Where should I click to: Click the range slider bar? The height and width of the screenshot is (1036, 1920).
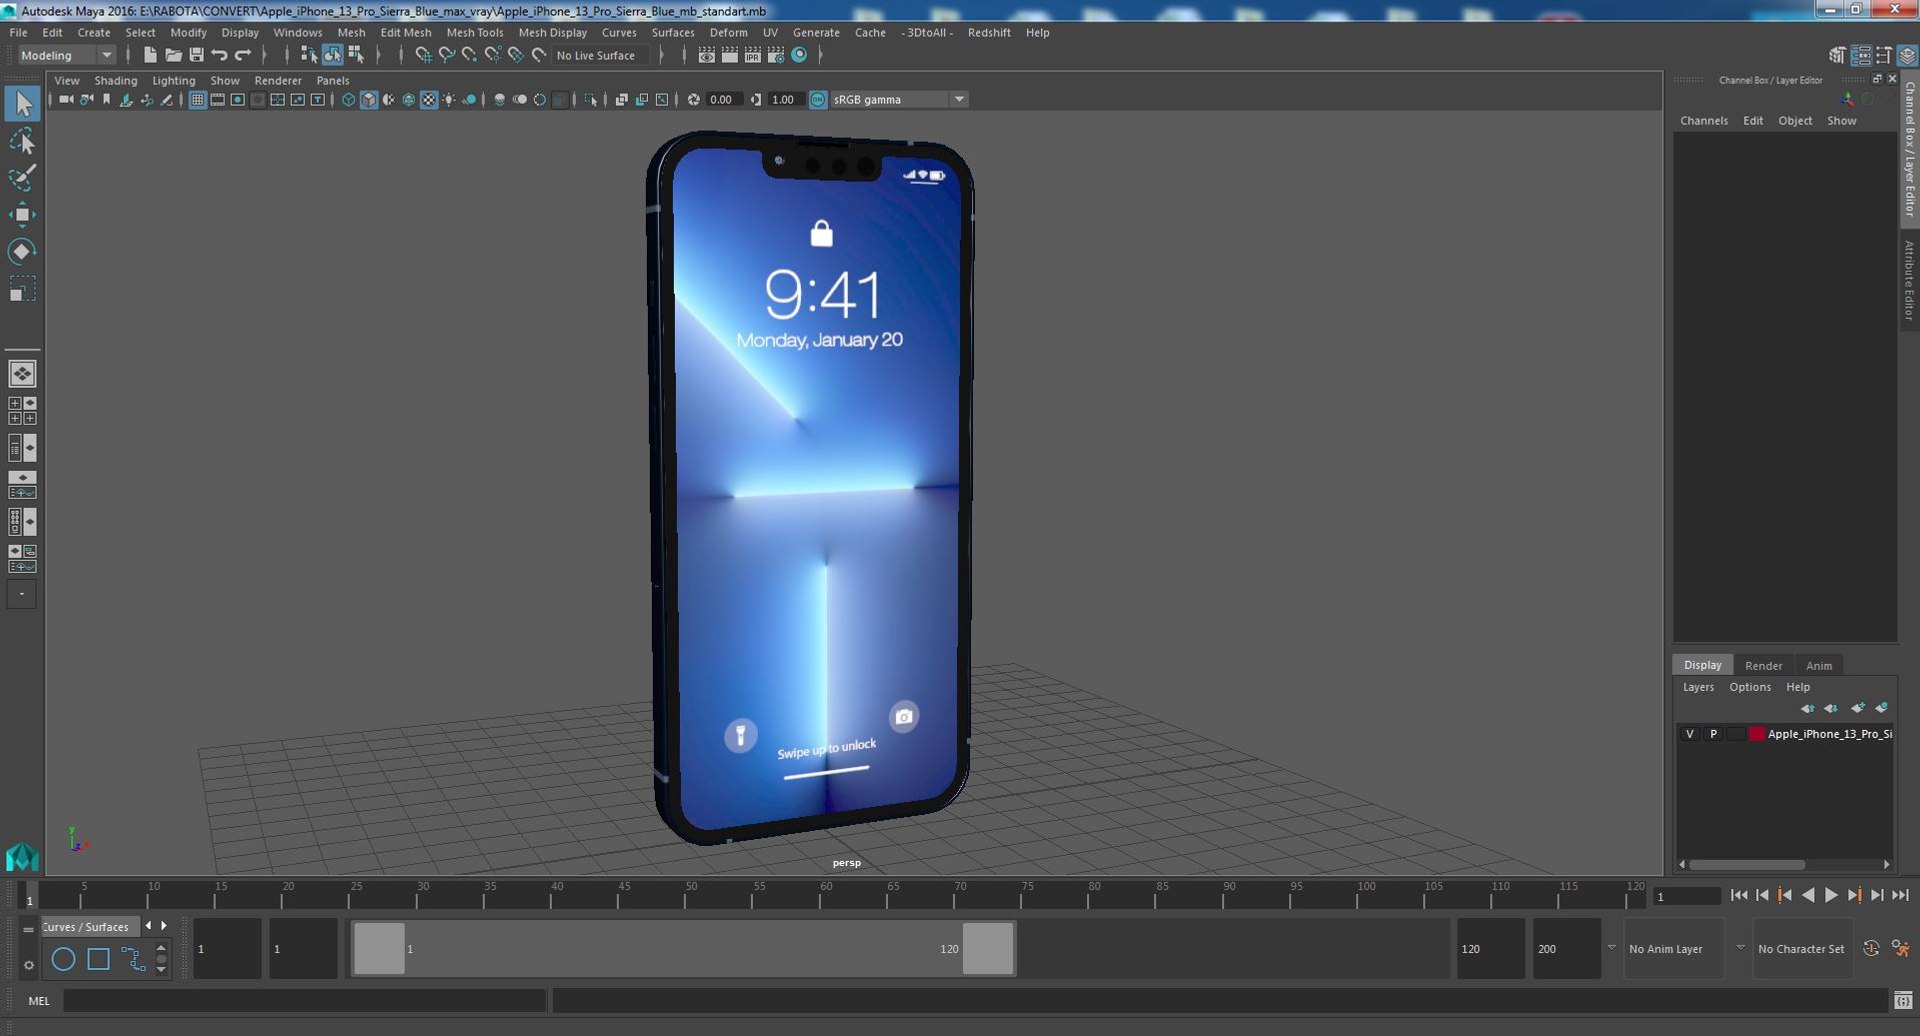tap(683, 948)
